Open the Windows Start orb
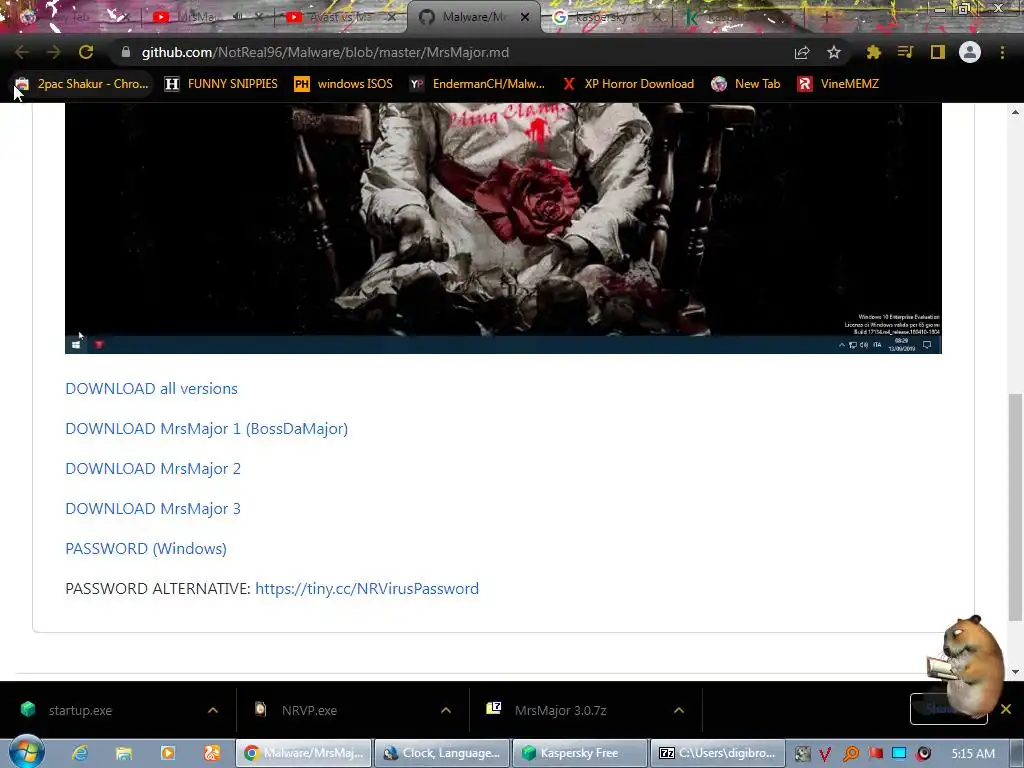 pos(26,752)
